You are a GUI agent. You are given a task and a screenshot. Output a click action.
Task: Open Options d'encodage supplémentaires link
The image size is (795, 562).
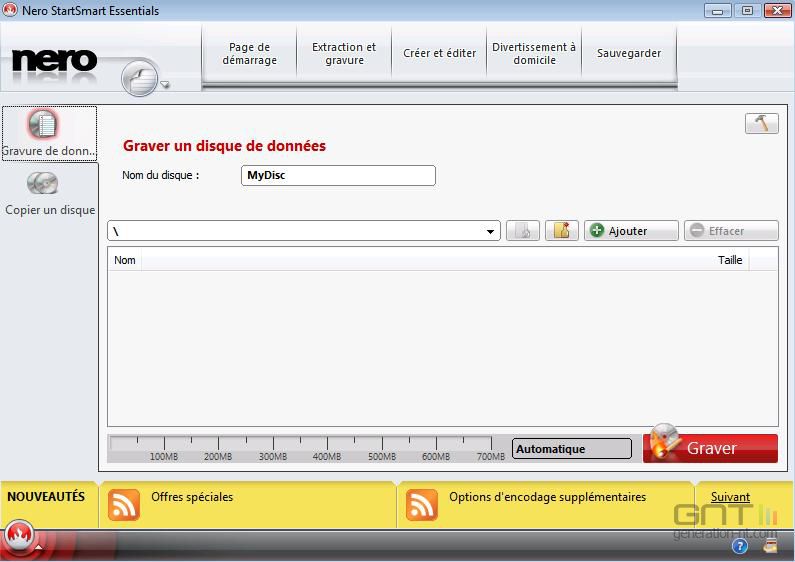point(548,497)
